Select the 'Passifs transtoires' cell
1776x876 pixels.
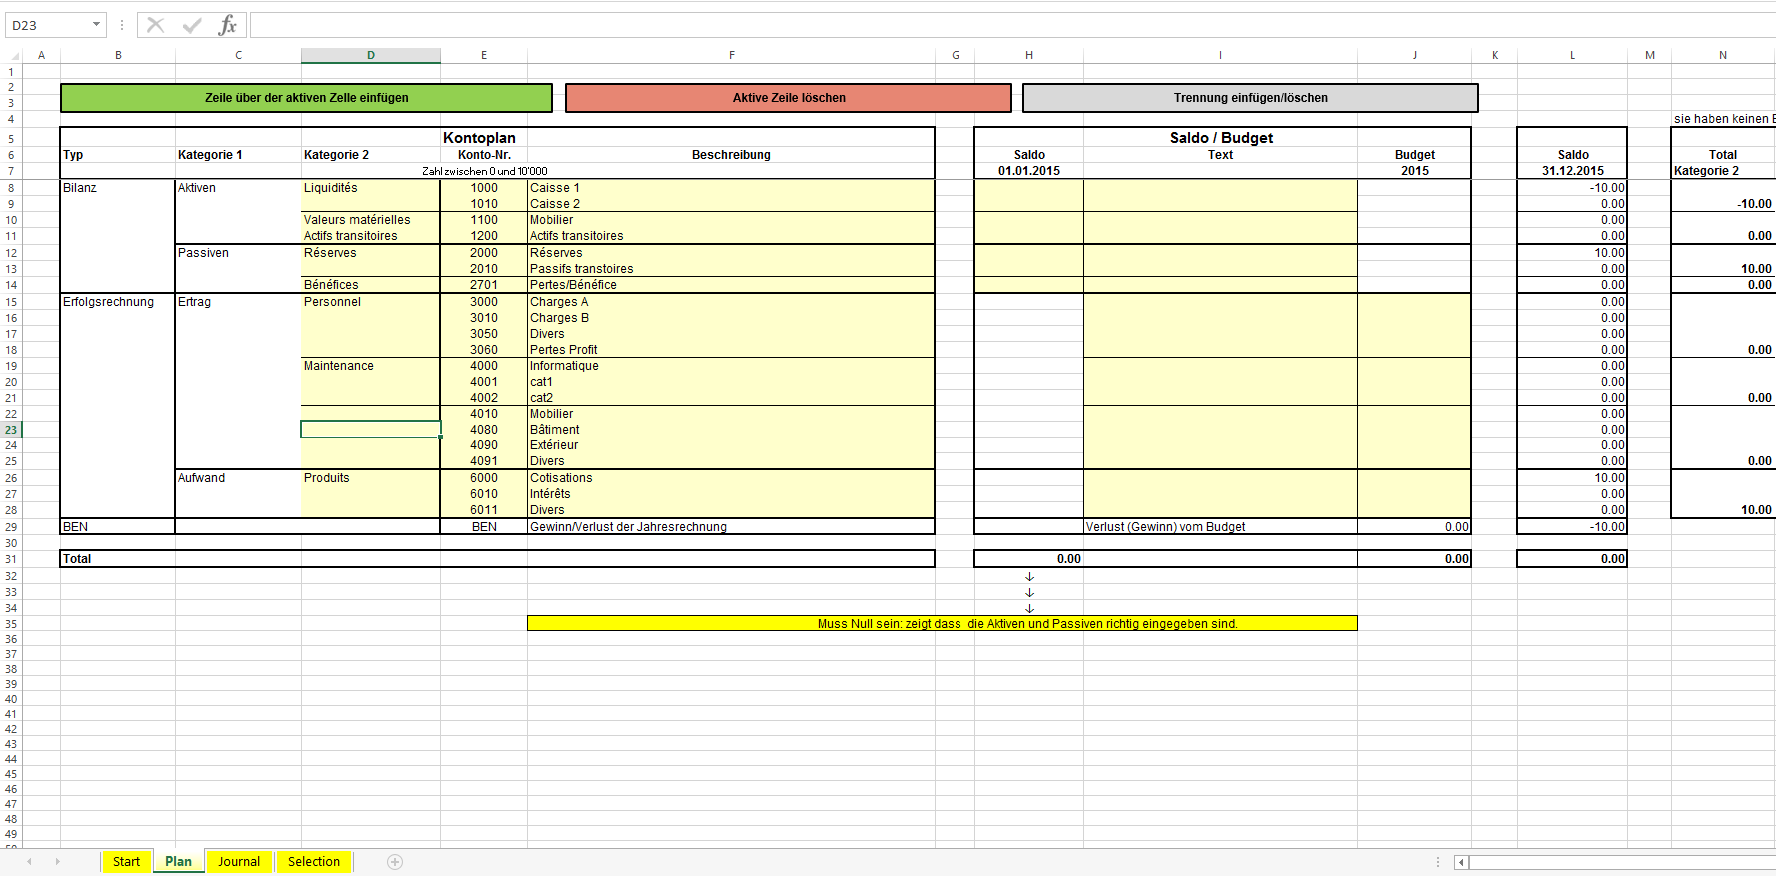(731, 269)
